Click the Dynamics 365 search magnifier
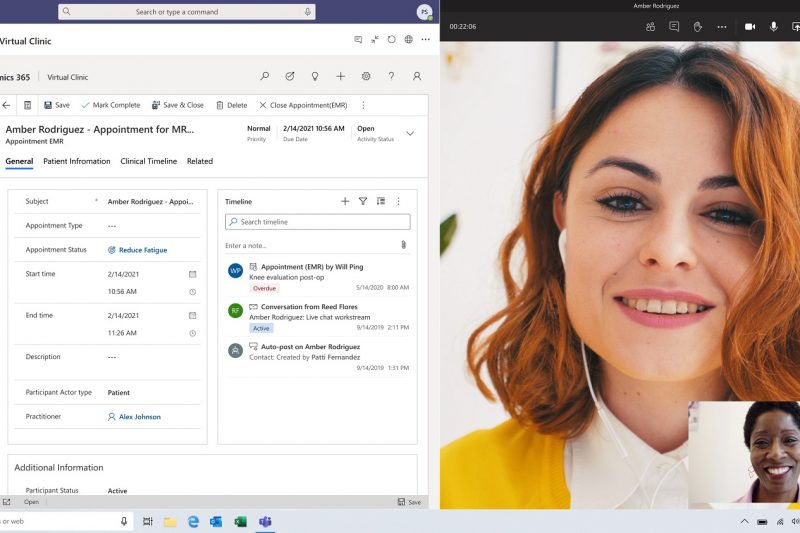The height and width of the screenshot is (533, 800). pos(264,76)
